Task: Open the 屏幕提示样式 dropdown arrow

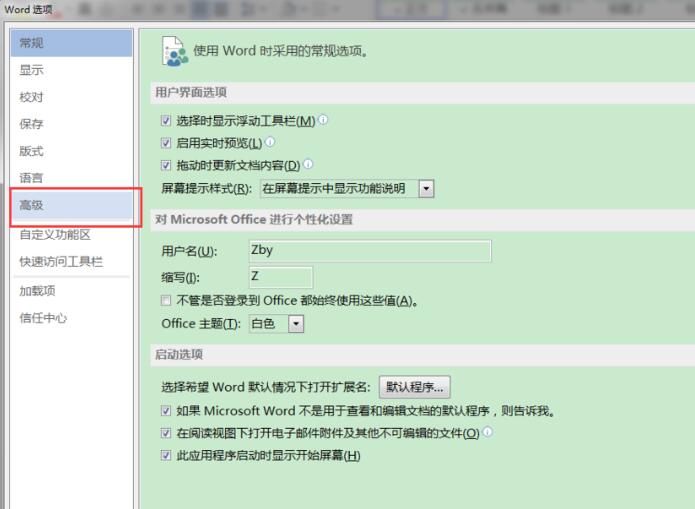Action: click(x=426, y=188)
